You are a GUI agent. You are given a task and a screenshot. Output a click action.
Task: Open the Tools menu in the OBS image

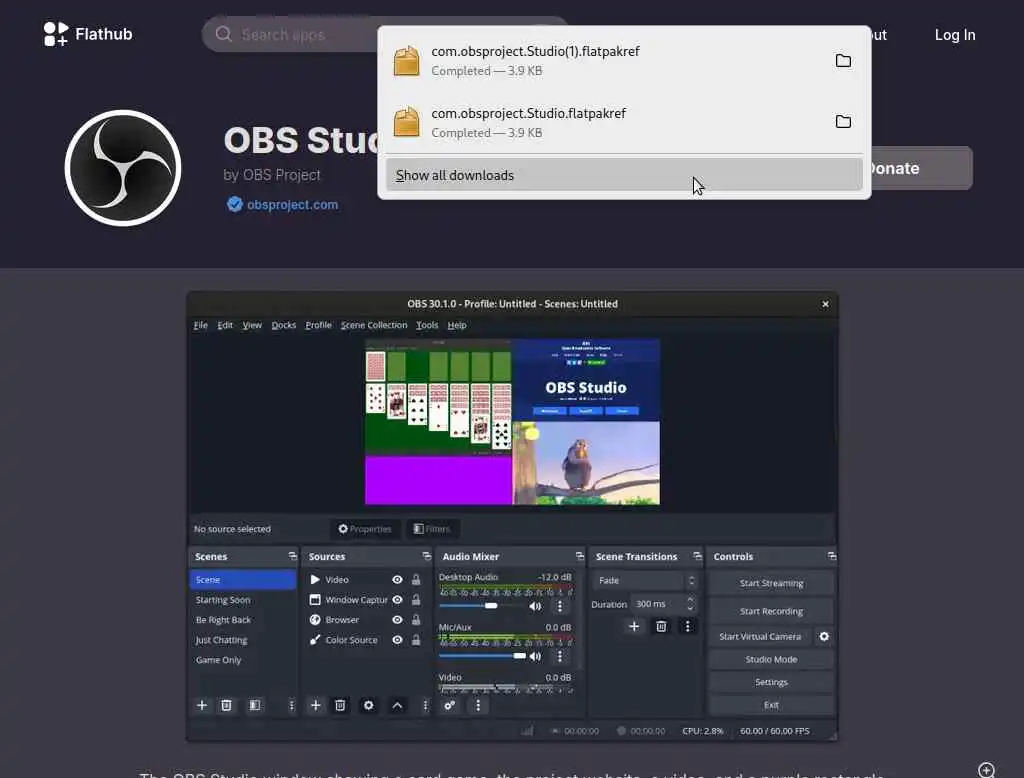point(427,325)
